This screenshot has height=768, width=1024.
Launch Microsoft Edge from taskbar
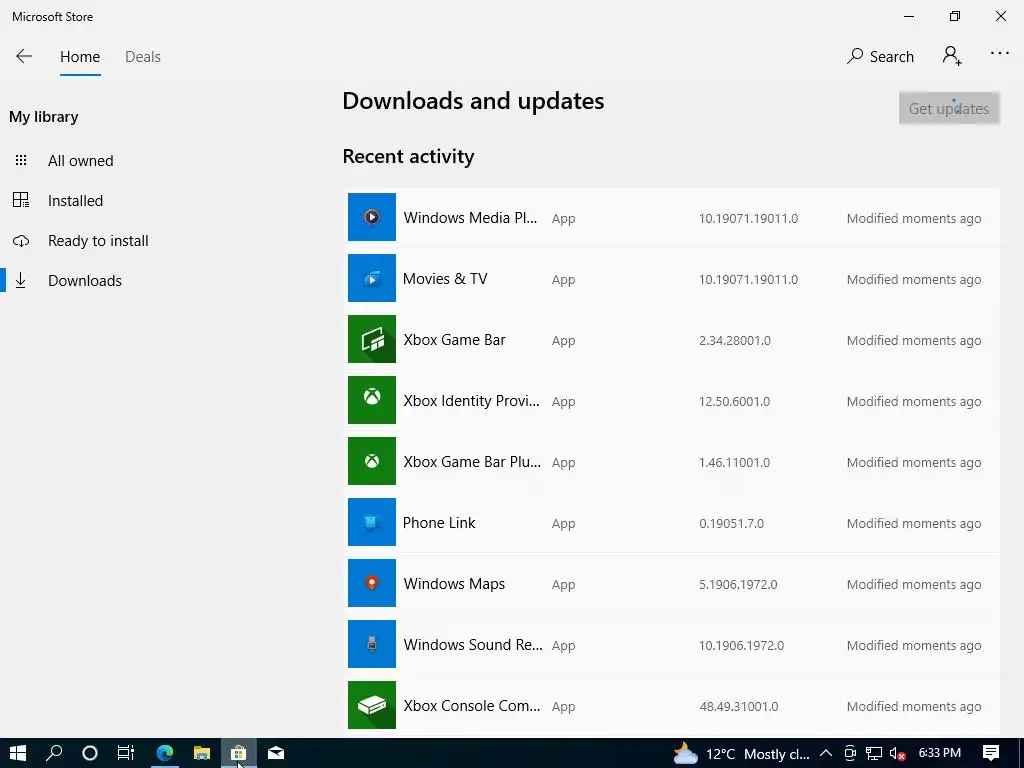(x=165, y=753)
